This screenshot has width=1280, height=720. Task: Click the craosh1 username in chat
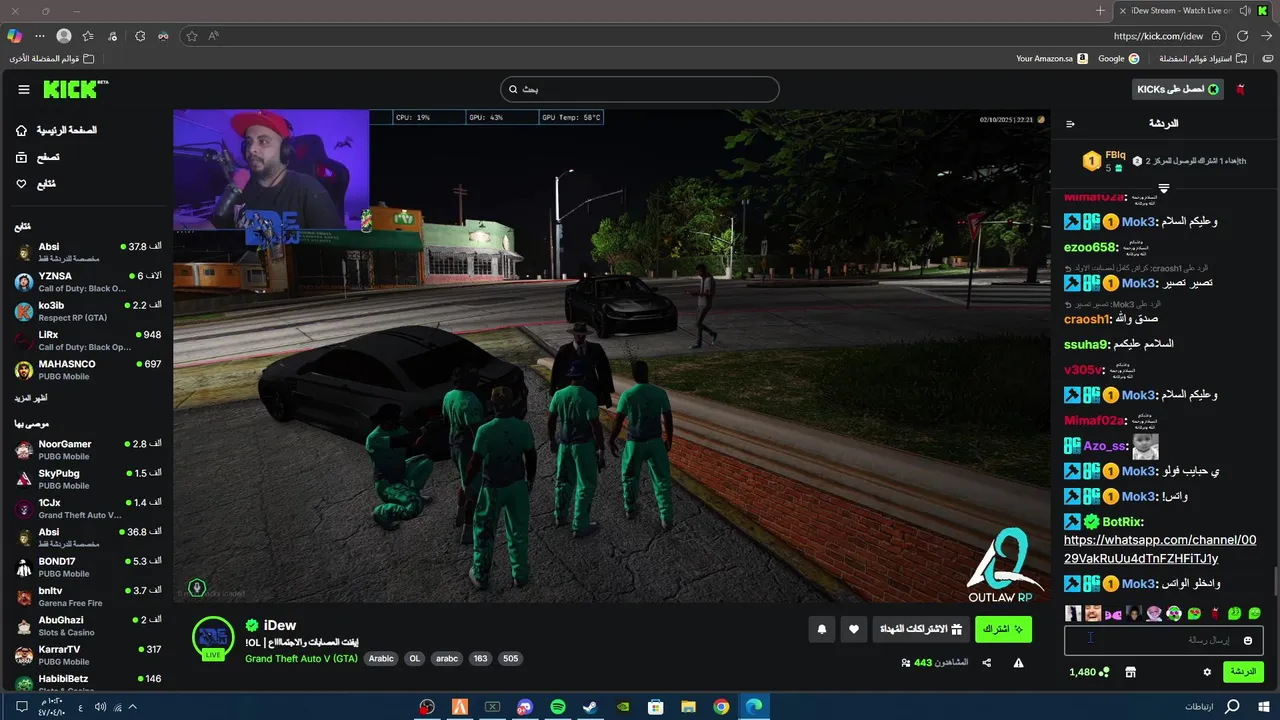[x=1087, y=319]
